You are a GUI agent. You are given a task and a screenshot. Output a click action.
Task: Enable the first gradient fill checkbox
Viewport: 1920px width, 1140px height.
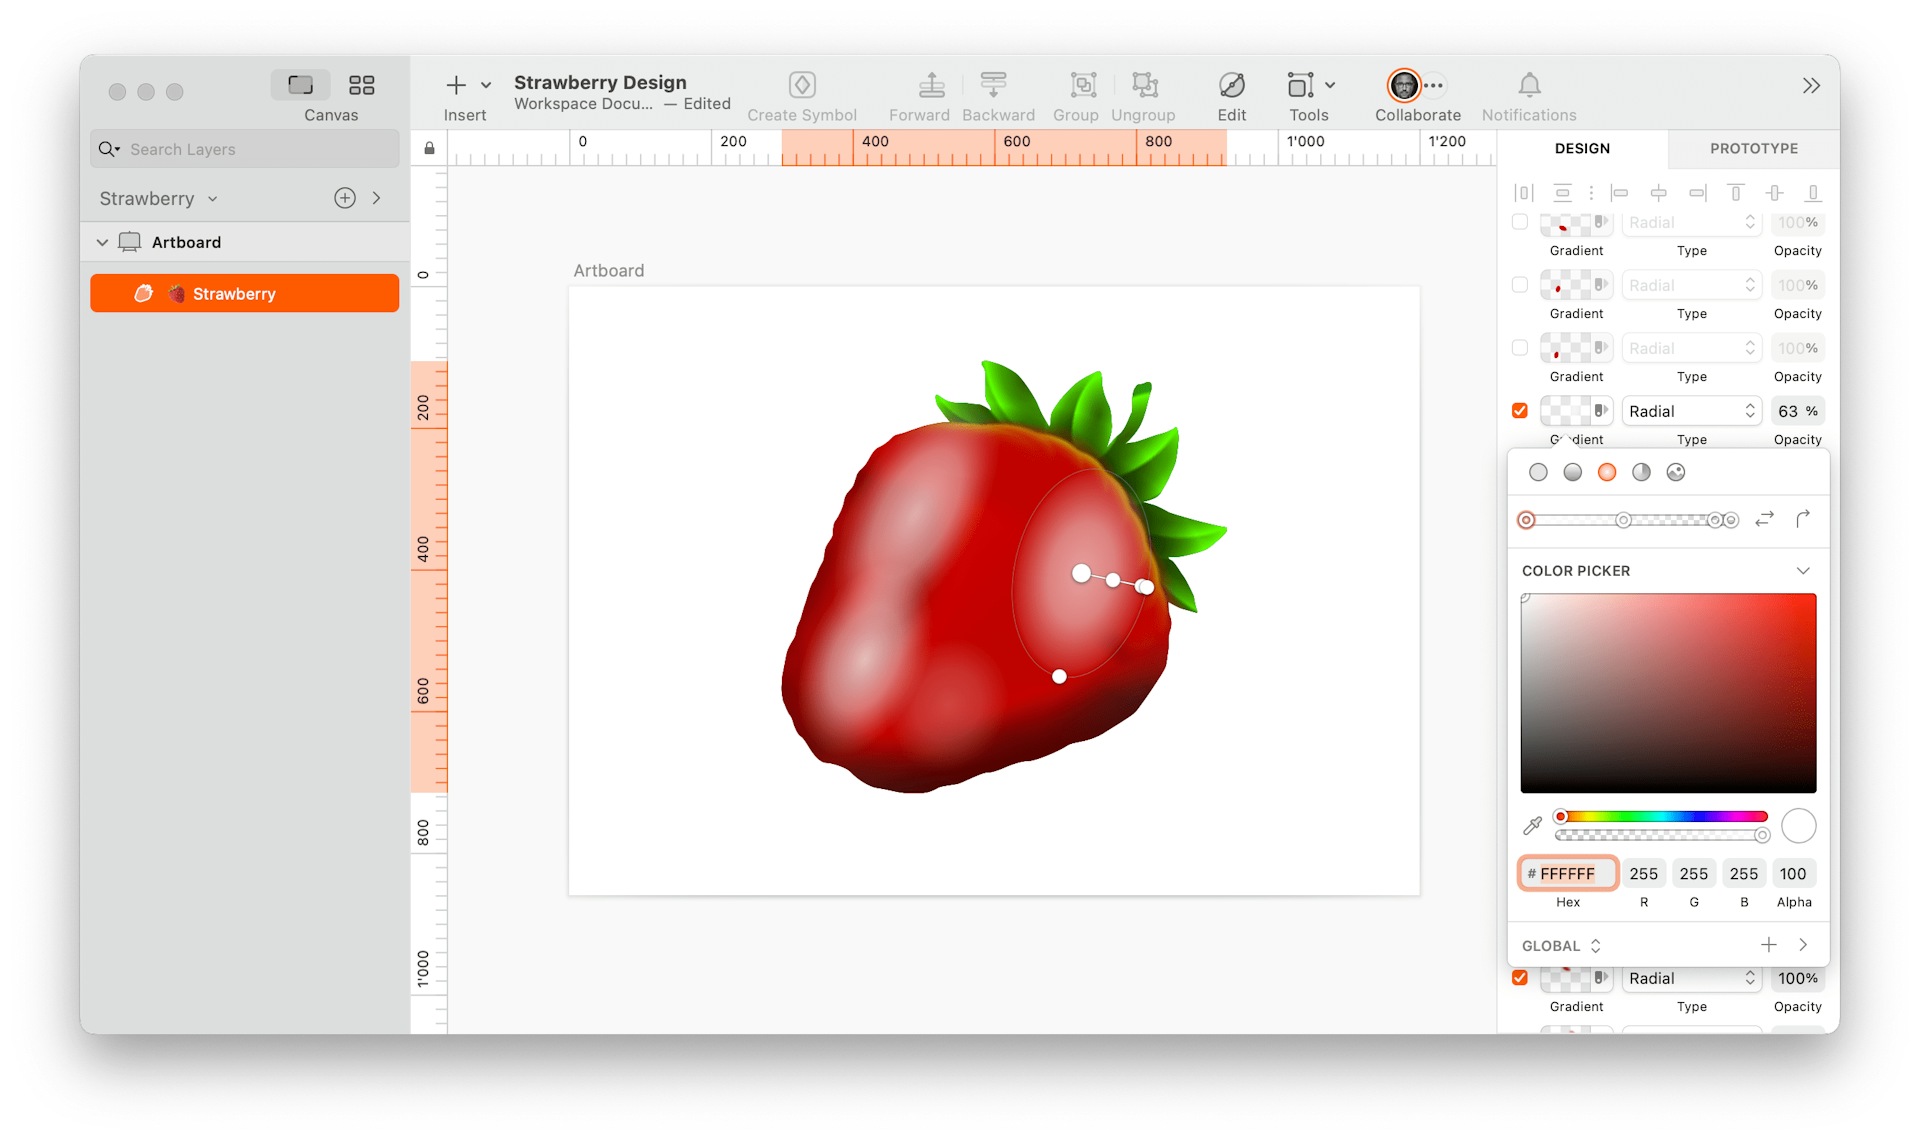(x=1518, y=222)
